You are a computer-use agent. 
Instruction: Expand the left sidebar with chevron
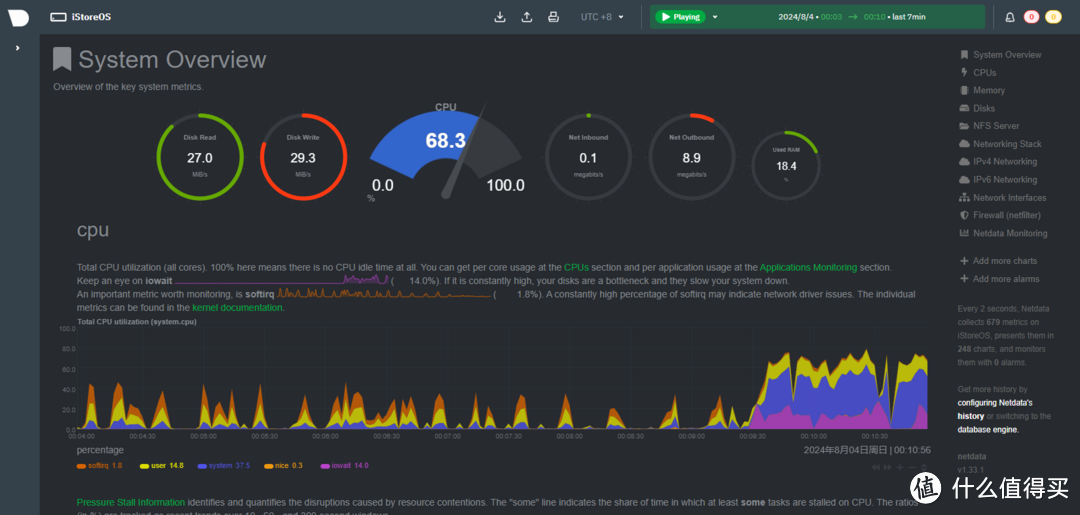tap(18, 48)
